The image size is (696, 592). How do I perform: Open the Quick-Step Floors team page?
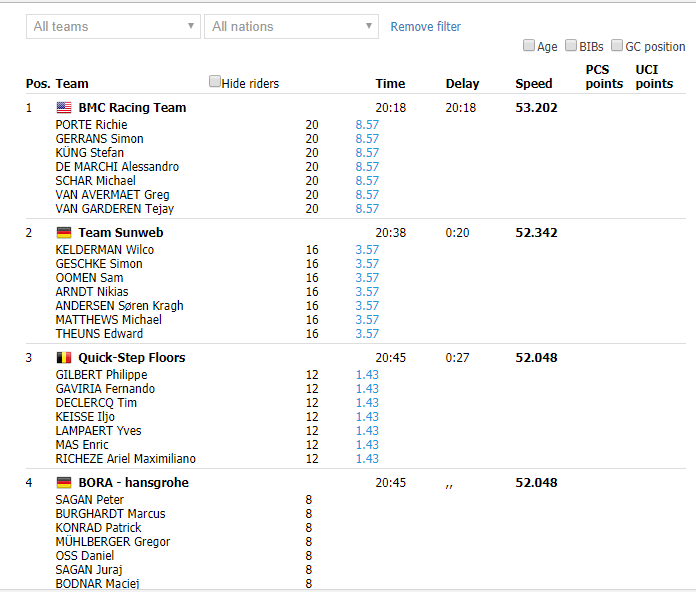[x=132, y=358]
